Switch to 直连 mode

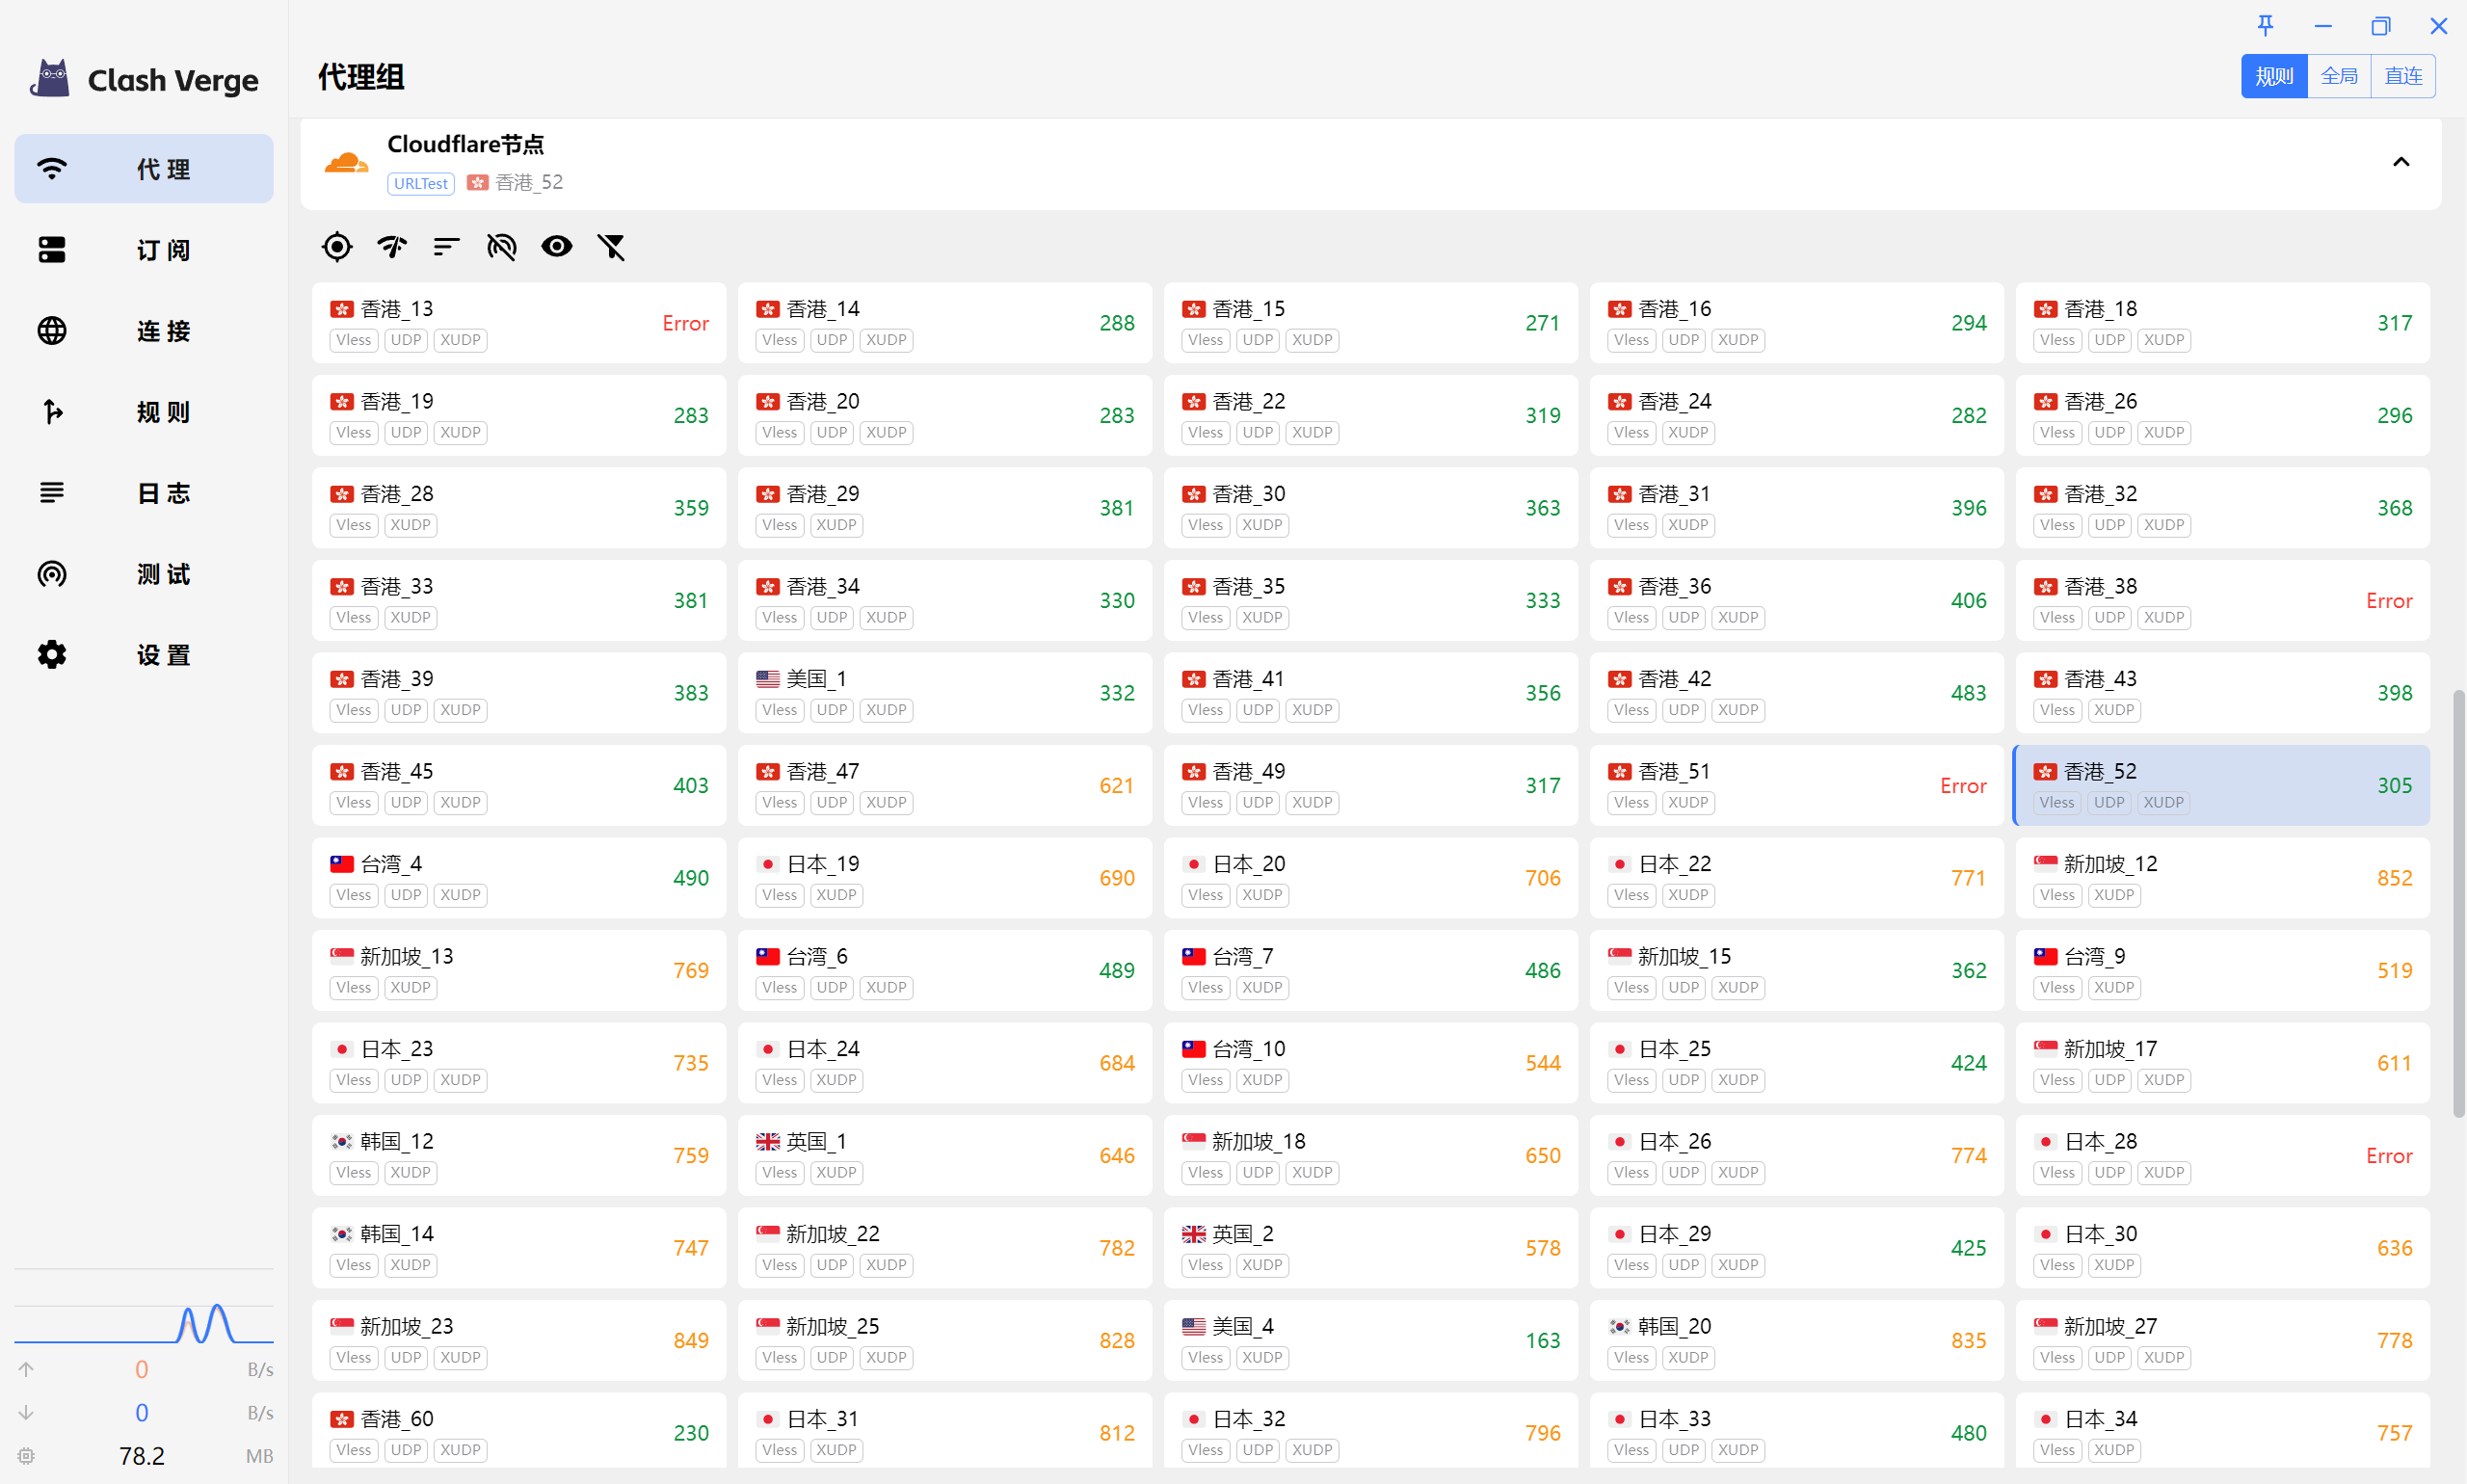click(x=2403, y=76)
